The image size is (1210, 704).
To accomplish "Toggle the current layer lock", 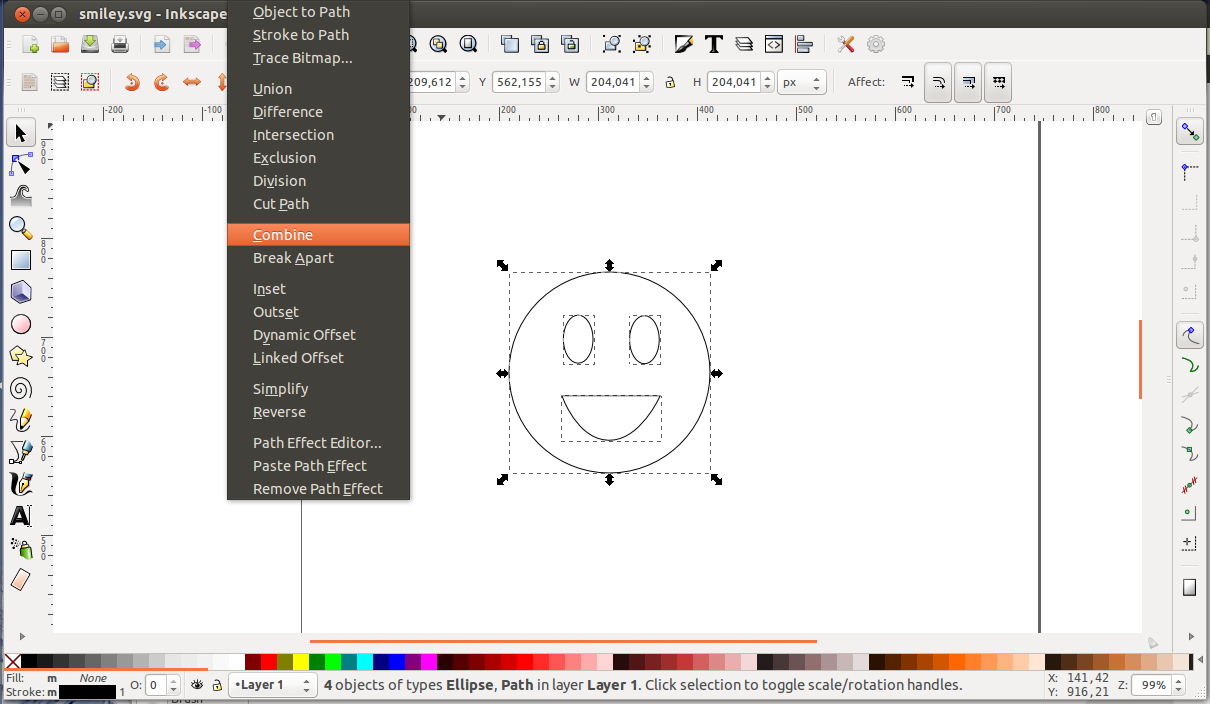I will (216, 685).
